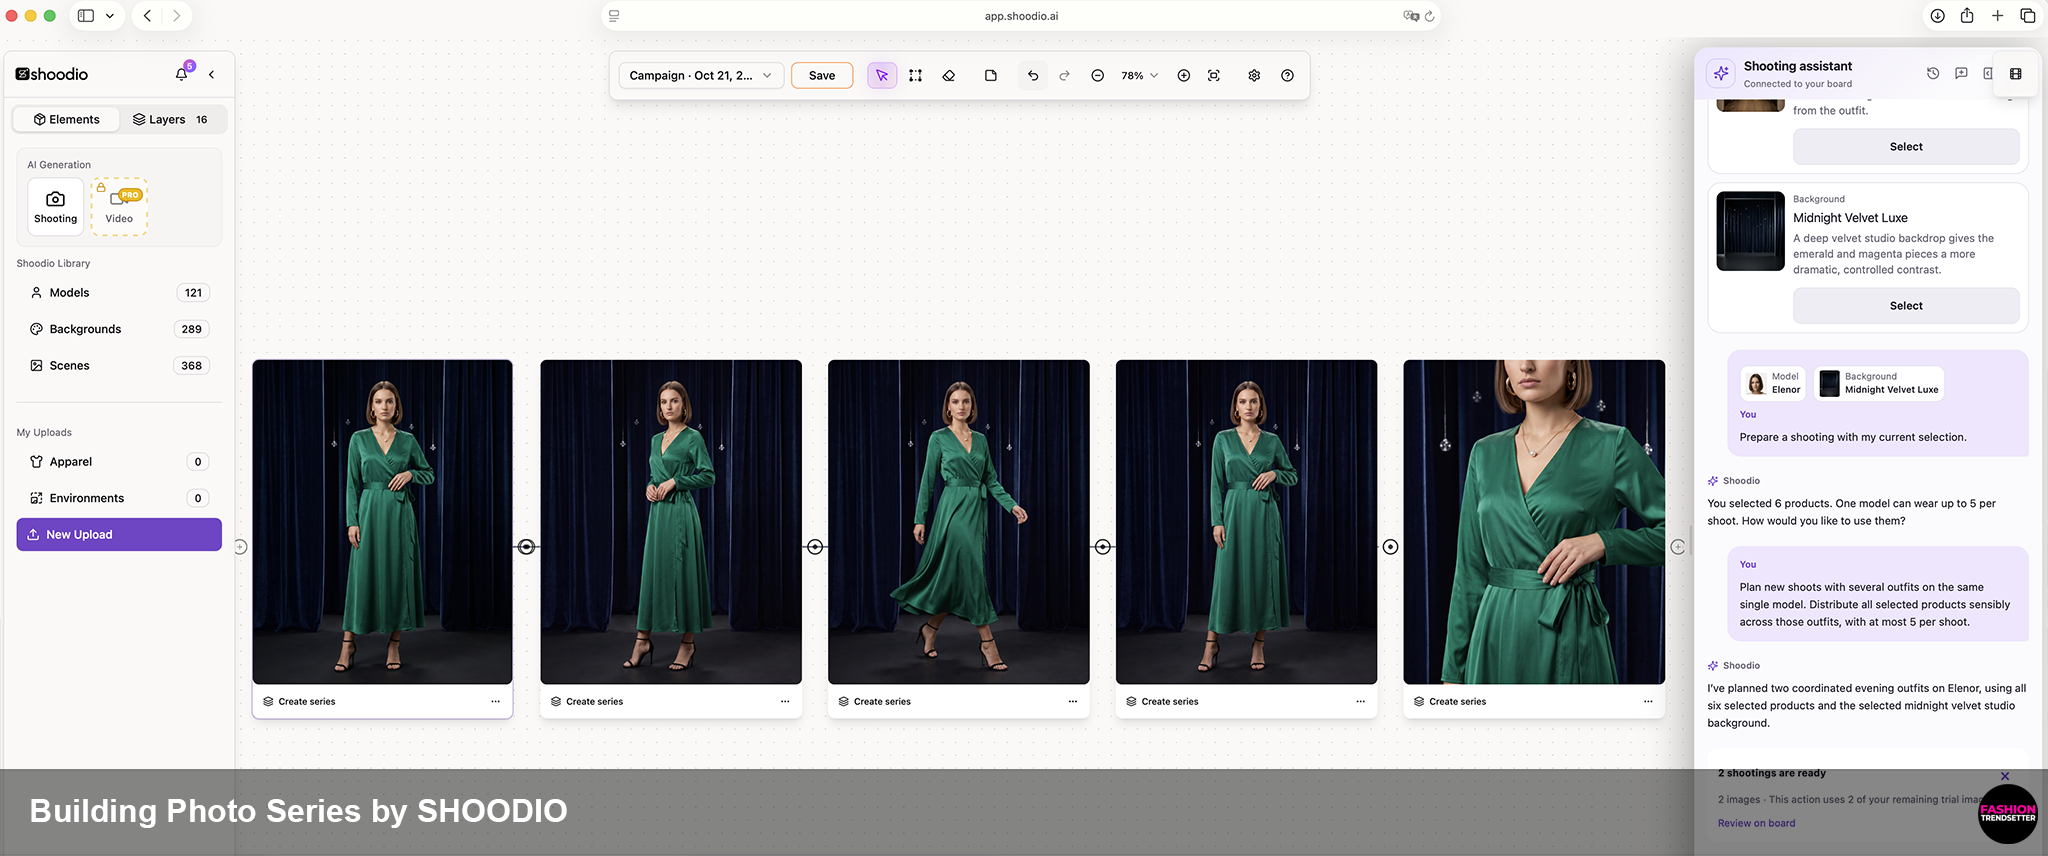Open Environments uploads
Viewport: 2048px width, 856px height.
coord(119,498)
